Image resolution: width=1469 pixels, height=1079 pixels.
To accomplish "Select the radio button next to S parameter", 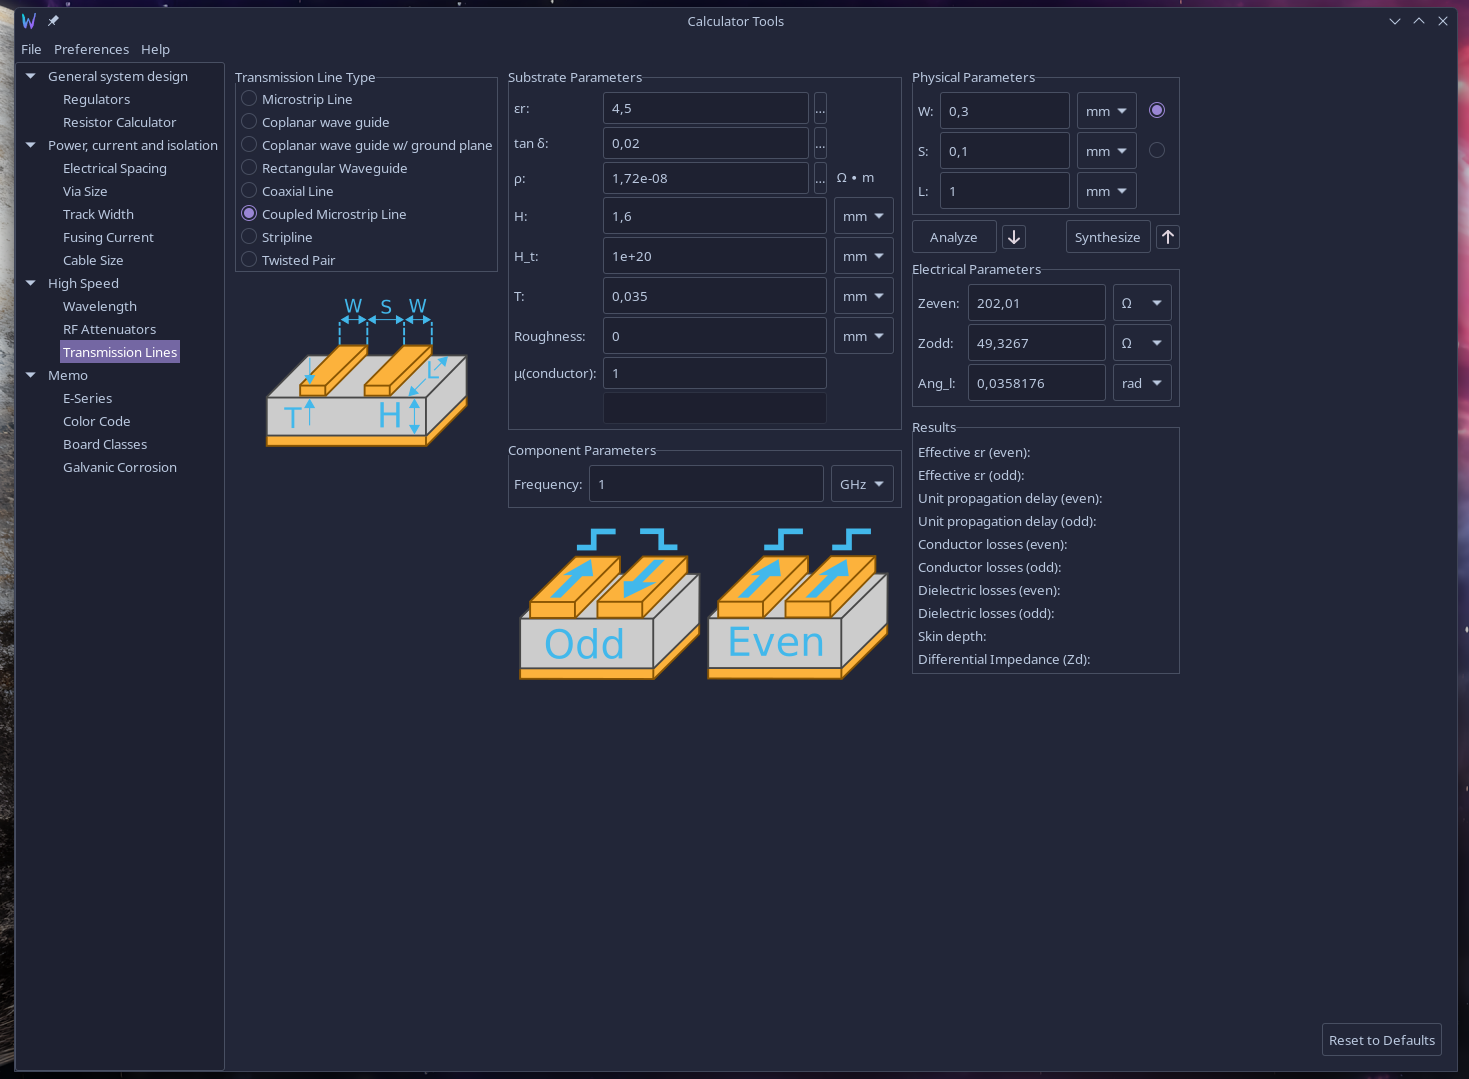I will coord(1157,150).
